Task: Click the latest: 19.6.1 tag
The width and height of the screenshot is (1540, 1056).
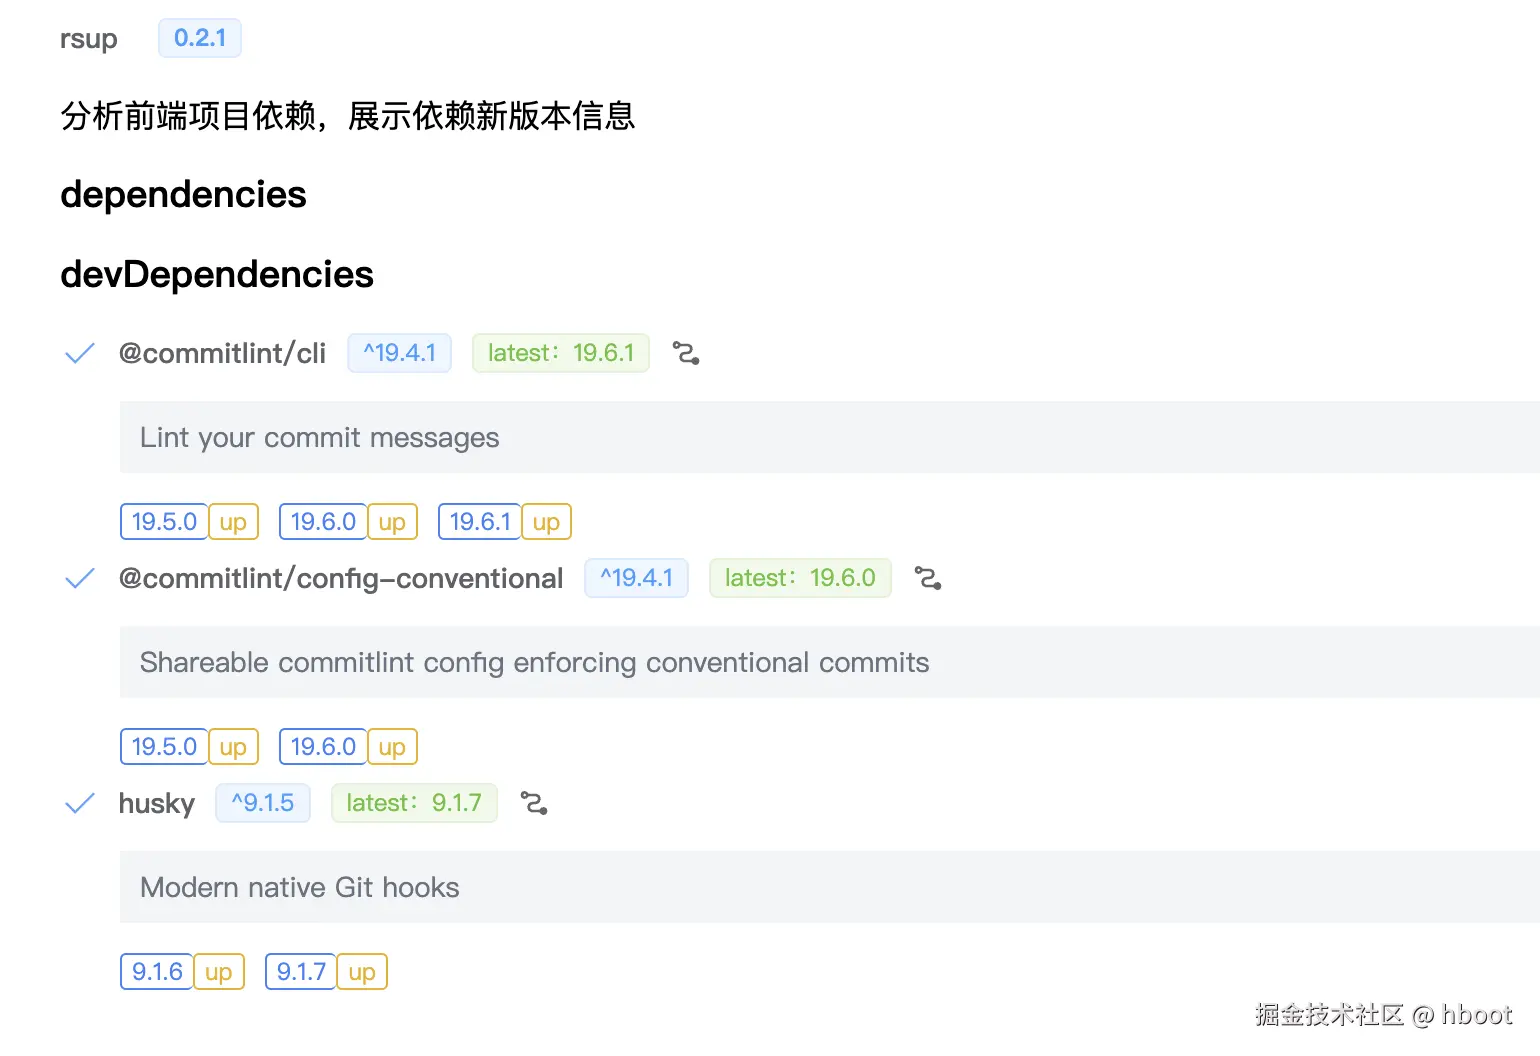Action: (x=560, y=353)
